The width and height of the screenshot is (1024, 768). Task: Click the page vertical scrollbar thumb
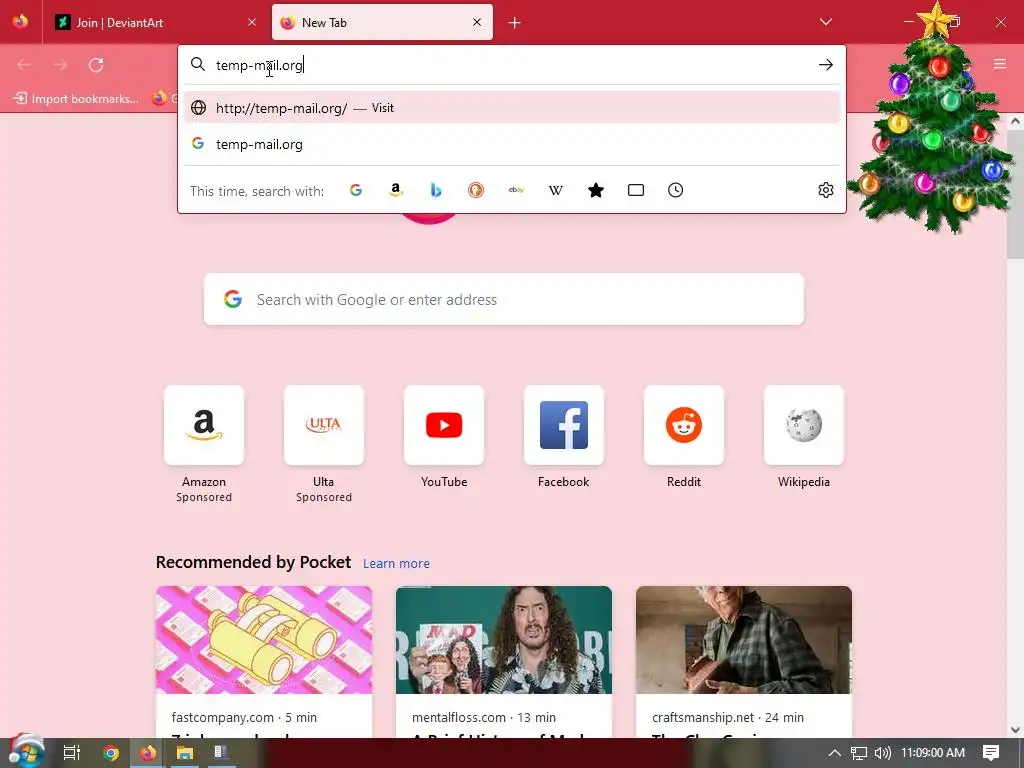point(1015,194)
